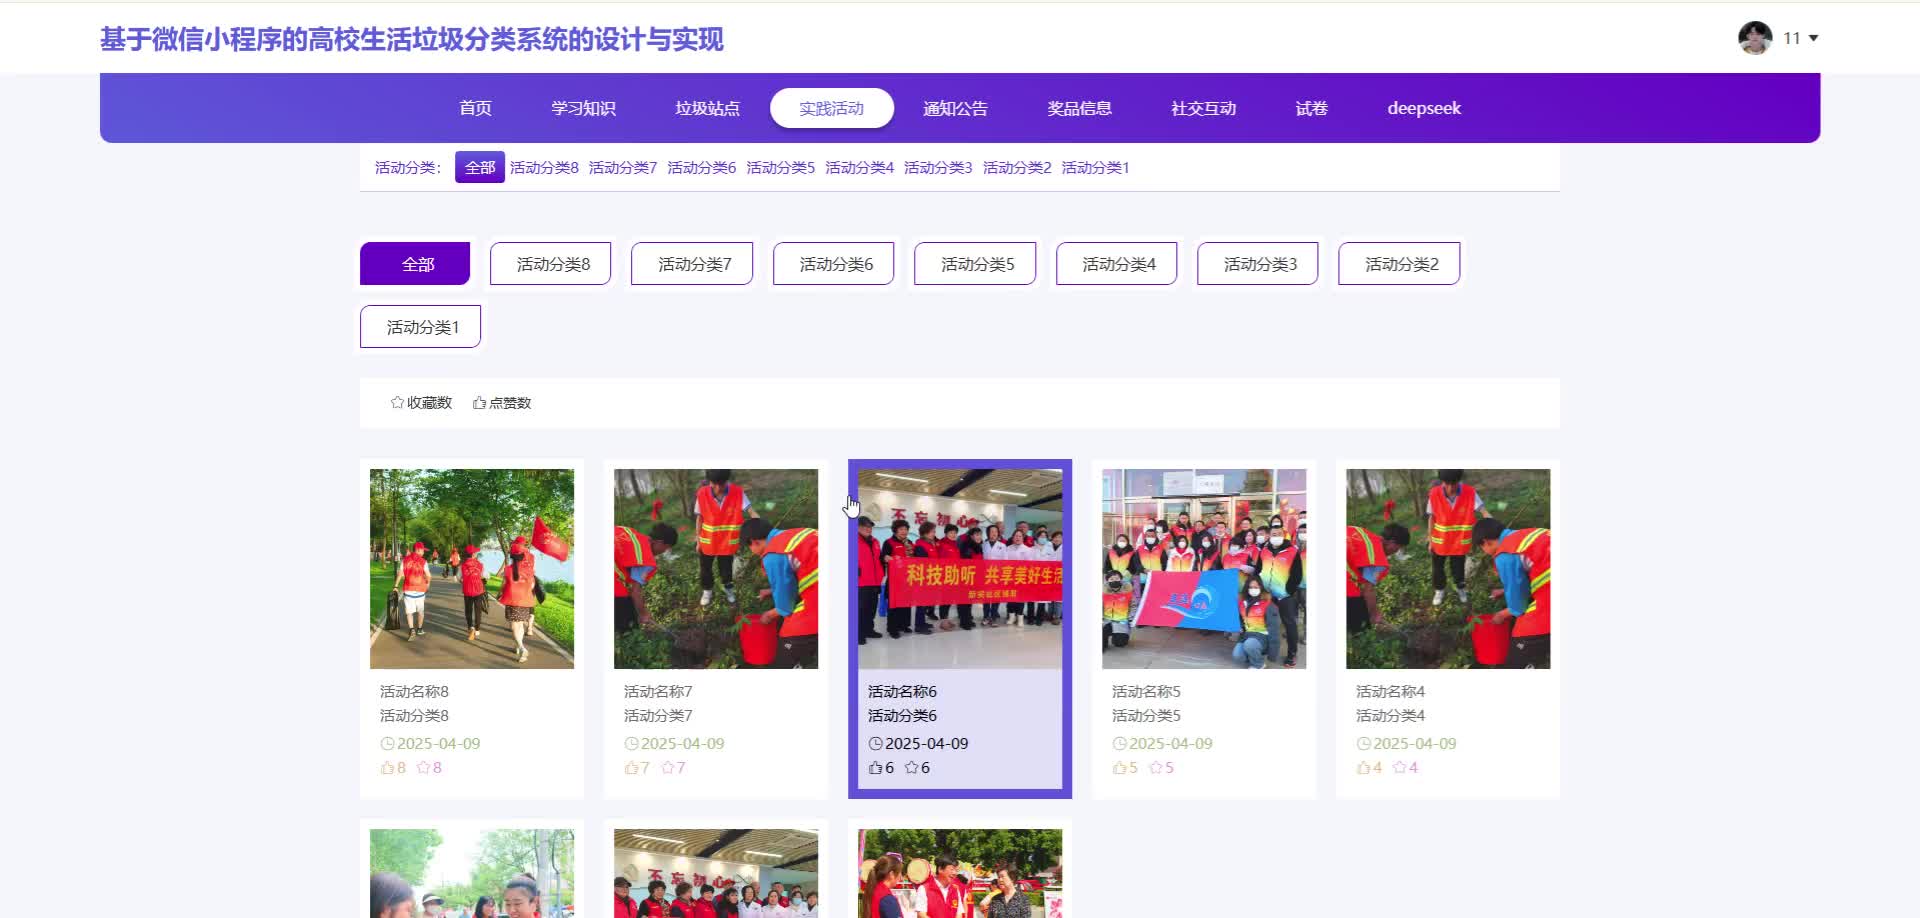Filter by 活动分类4 text link in top row
Viewport: 1920px width, 918px height.
point(860,167)
